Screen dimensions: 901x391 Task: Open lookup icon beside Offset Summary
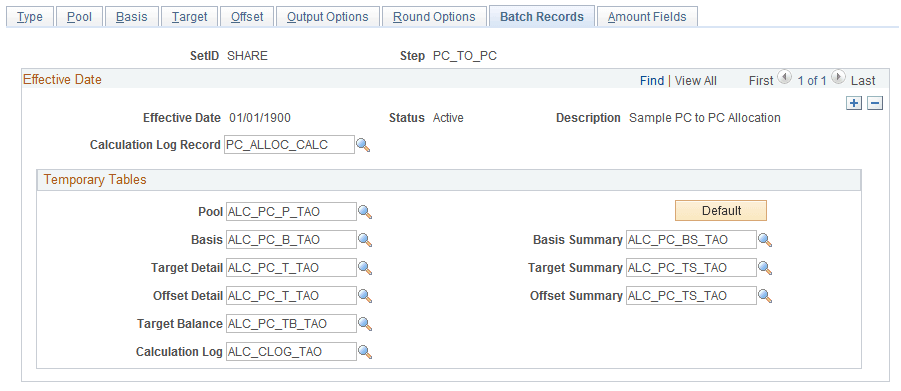point(765,296)
